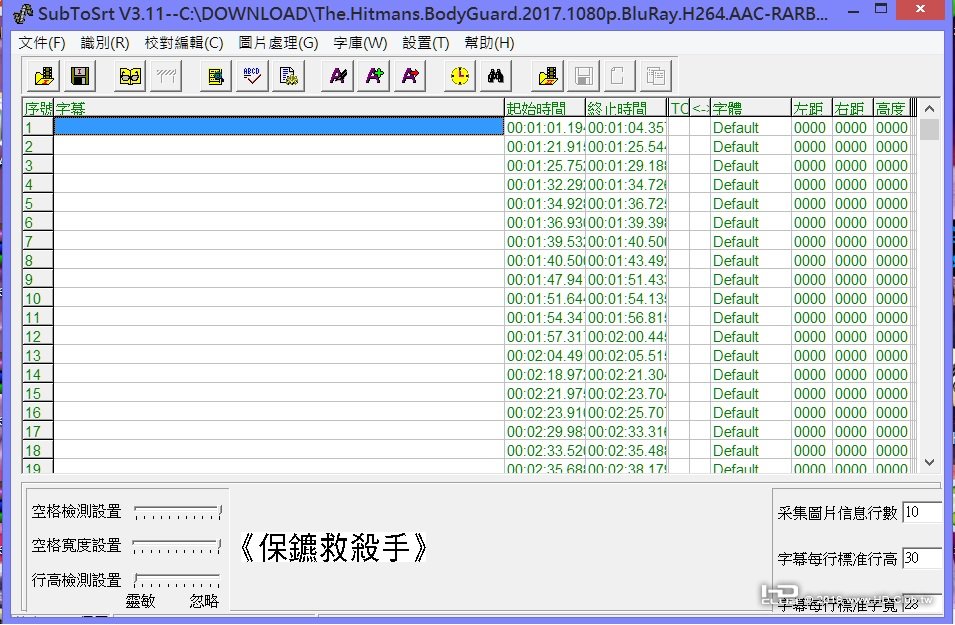Click the SubToSrt app icon in title bar

point(23,13)
